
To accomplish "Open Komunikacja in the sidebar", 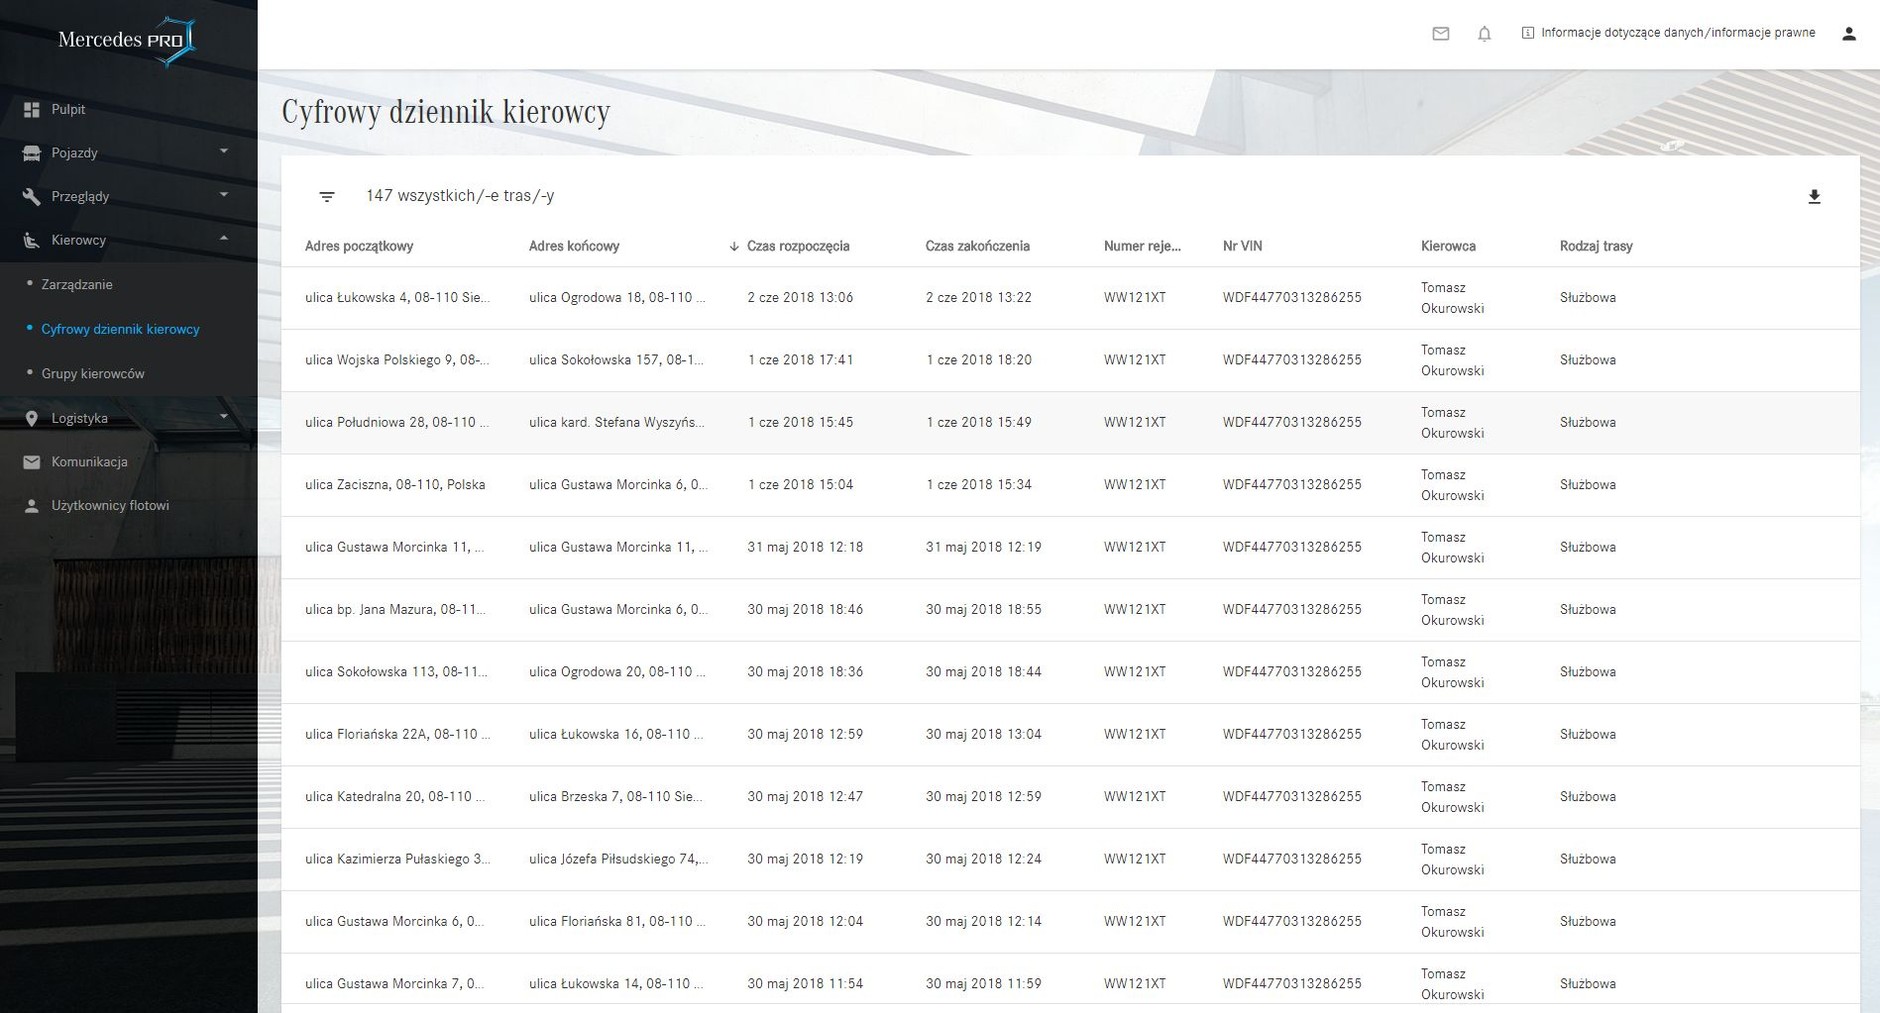I will tap(89, 462).
